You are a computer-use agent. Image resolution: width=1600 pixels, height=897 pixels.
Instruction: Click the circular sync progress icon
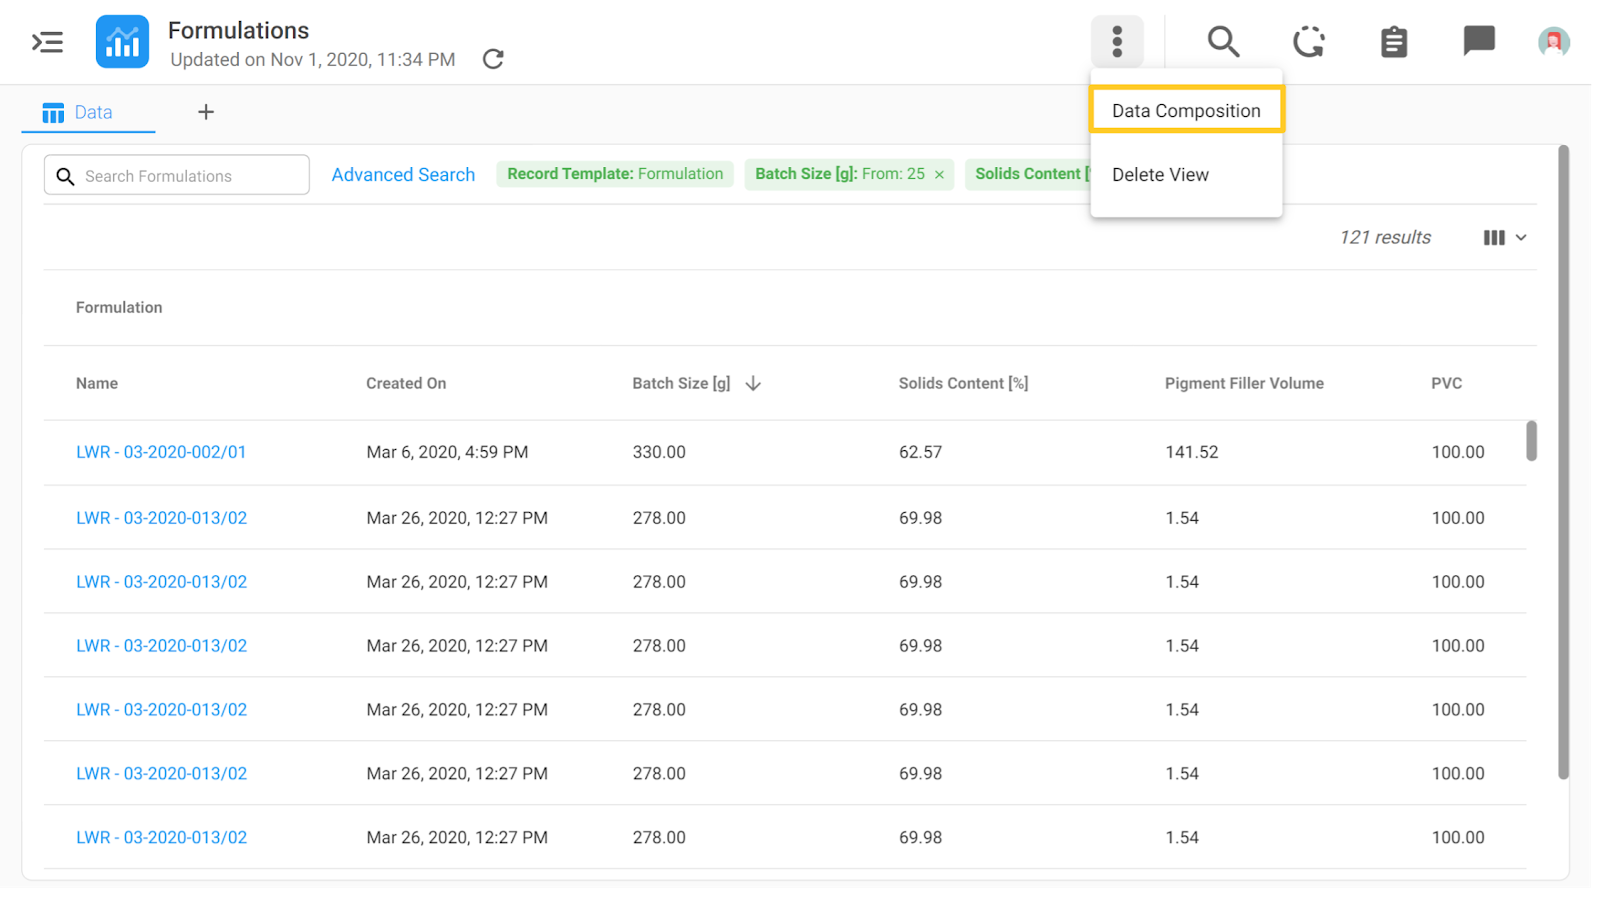[1308, 42]
